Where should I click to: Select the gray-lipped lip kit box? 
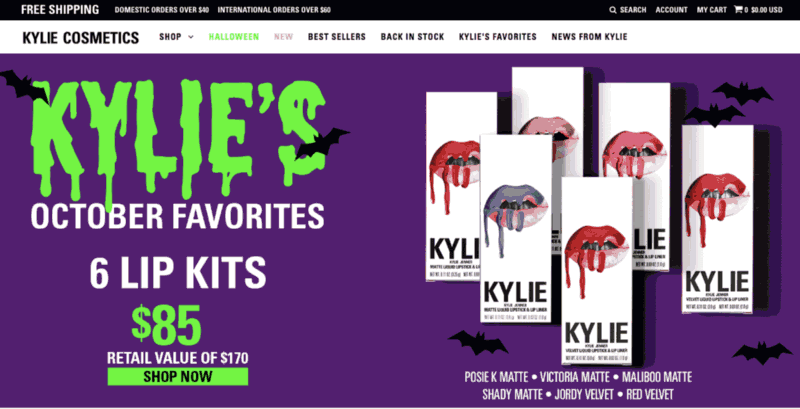pyautogui.click(x=516, y=228)
